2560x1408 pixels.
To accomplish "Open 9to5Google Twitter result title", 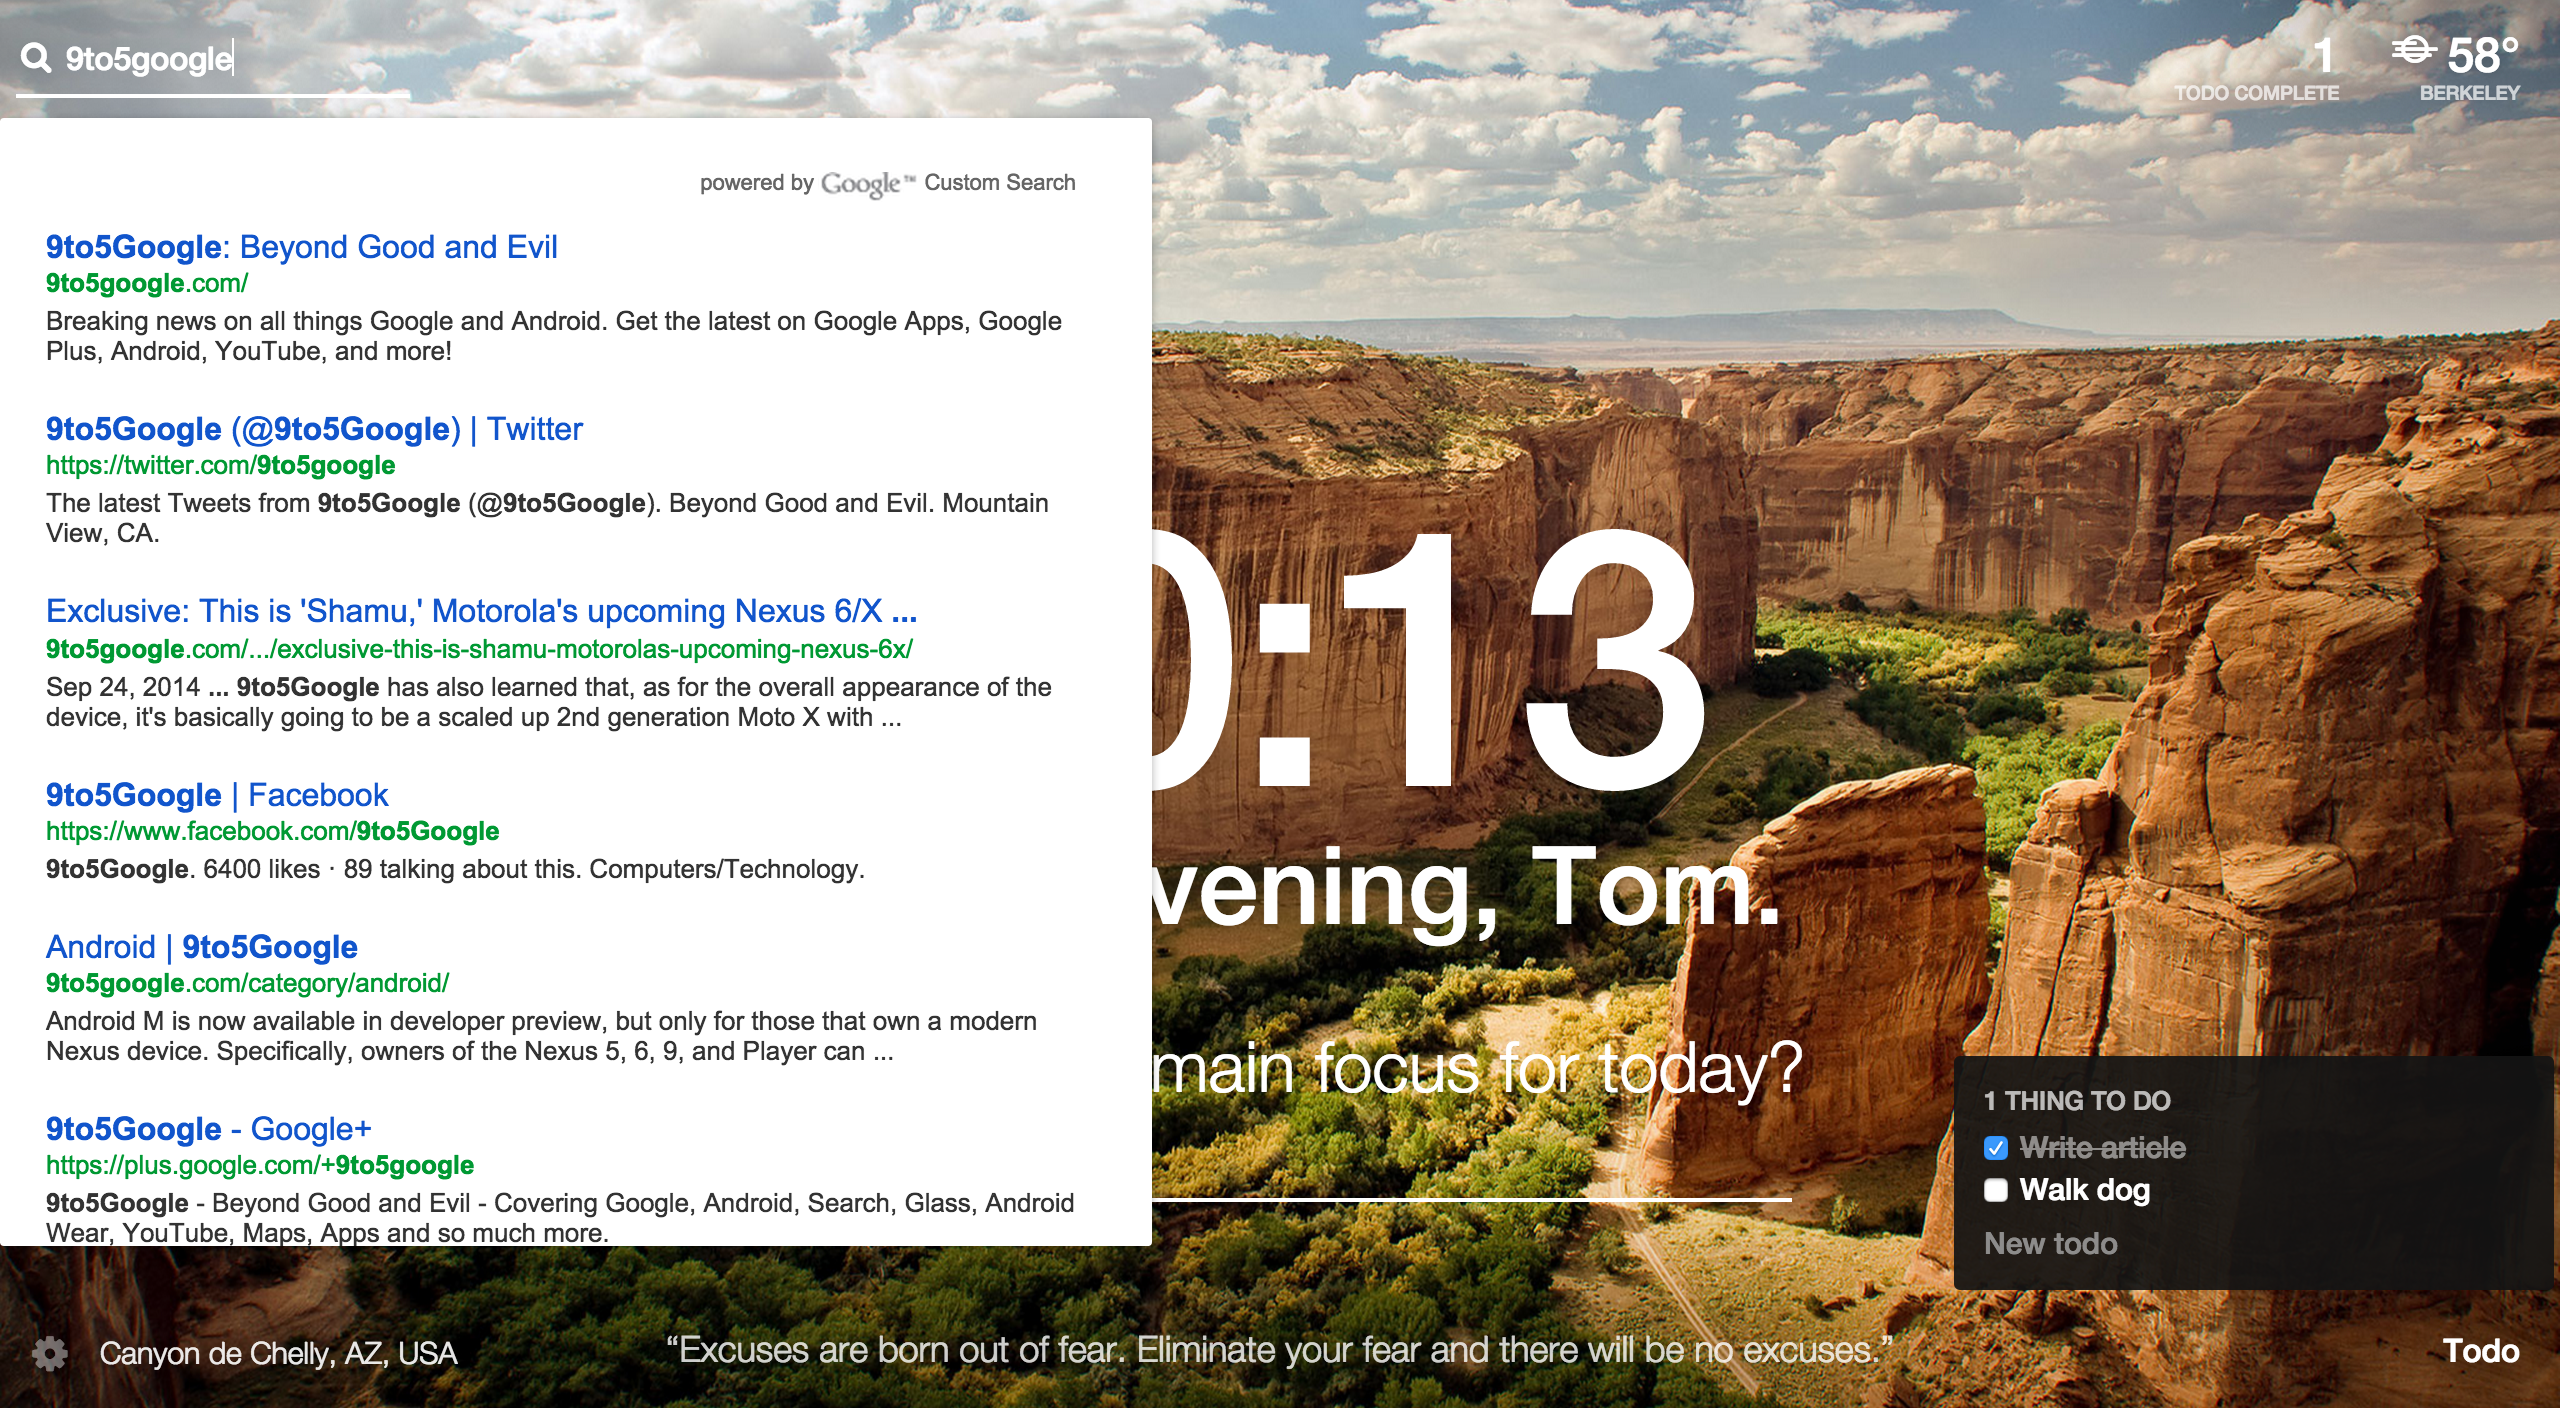I will pyautogui.click(x=314, y=429).
